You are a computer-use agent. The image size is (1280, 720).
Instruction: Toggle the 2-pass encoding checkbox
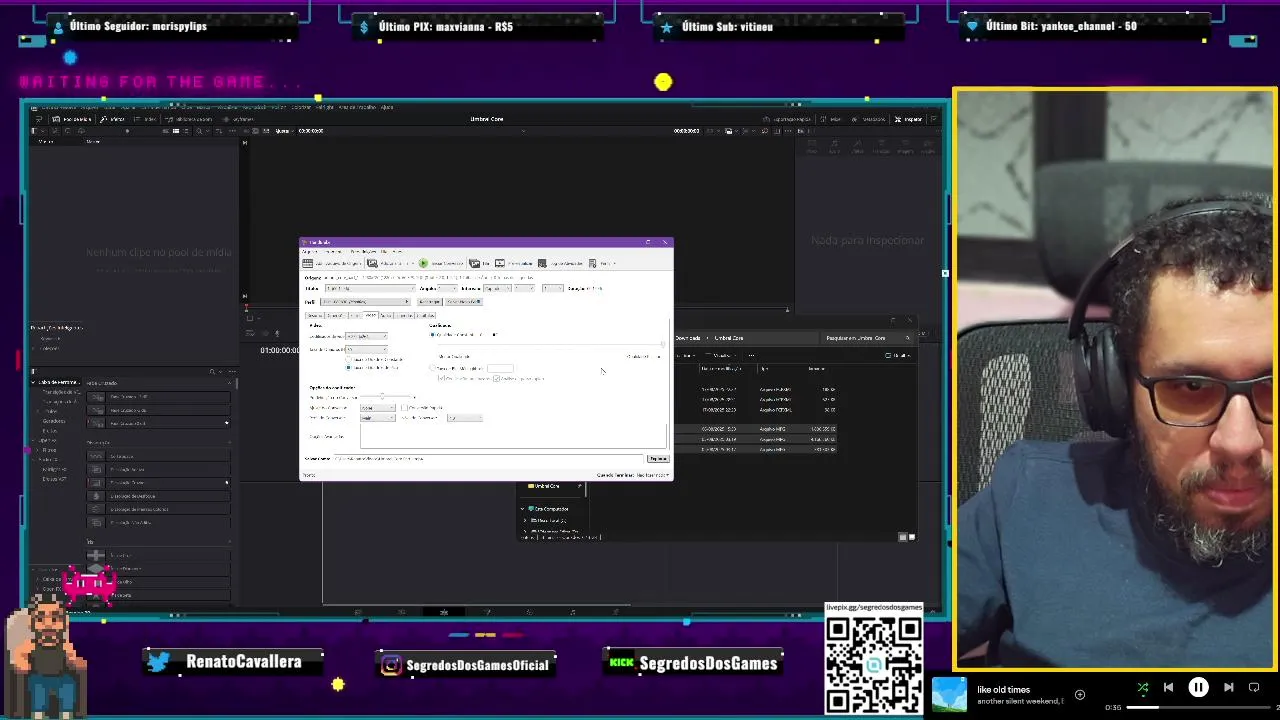click(x=441, y=378)
